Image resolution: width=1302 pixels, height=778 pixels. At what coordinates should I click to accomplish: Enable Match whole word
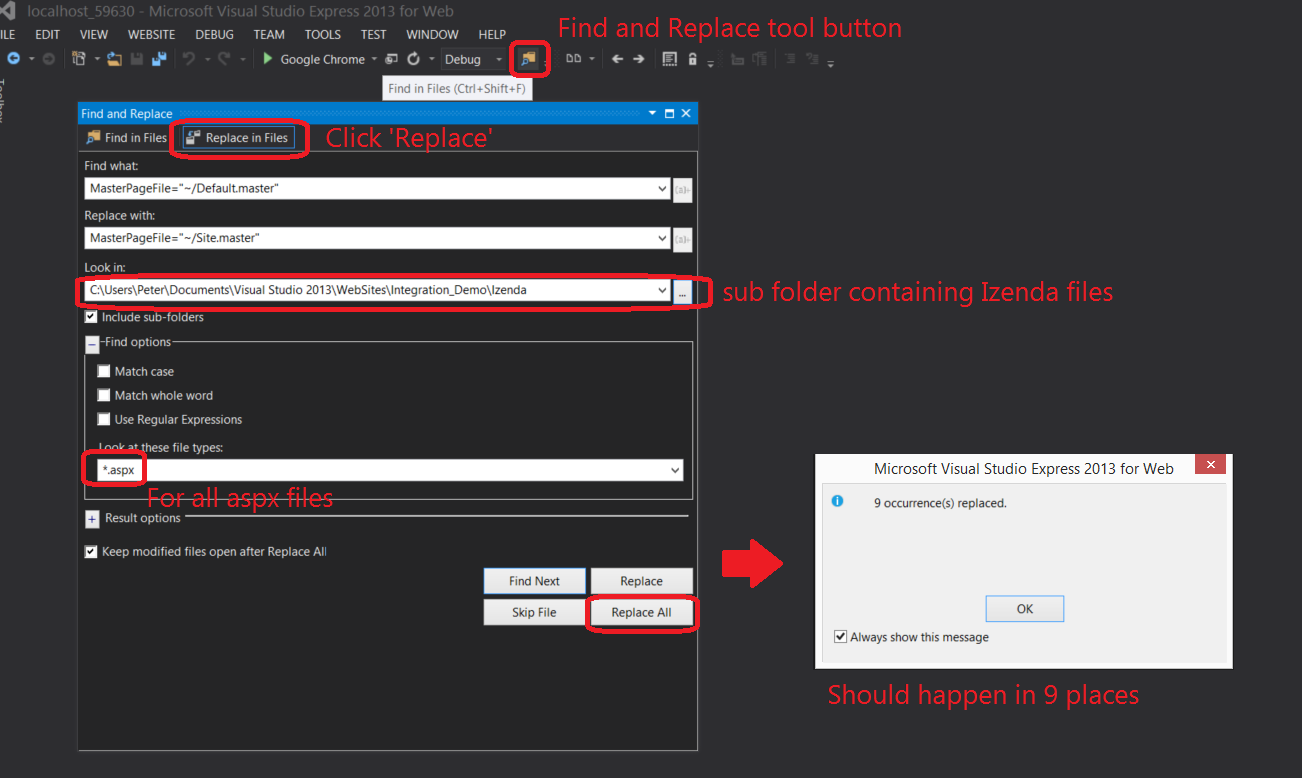coord(104,395)
